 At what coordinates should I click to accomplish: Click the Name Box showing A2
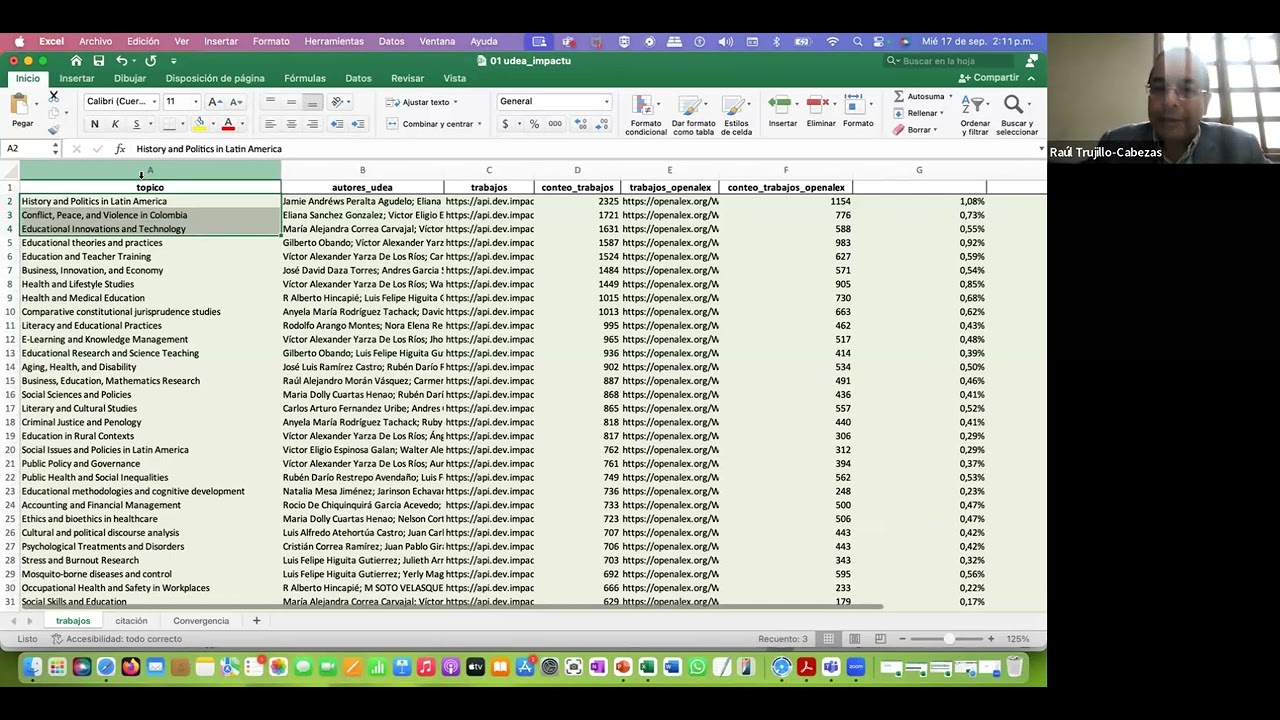(x=31, y=149)
